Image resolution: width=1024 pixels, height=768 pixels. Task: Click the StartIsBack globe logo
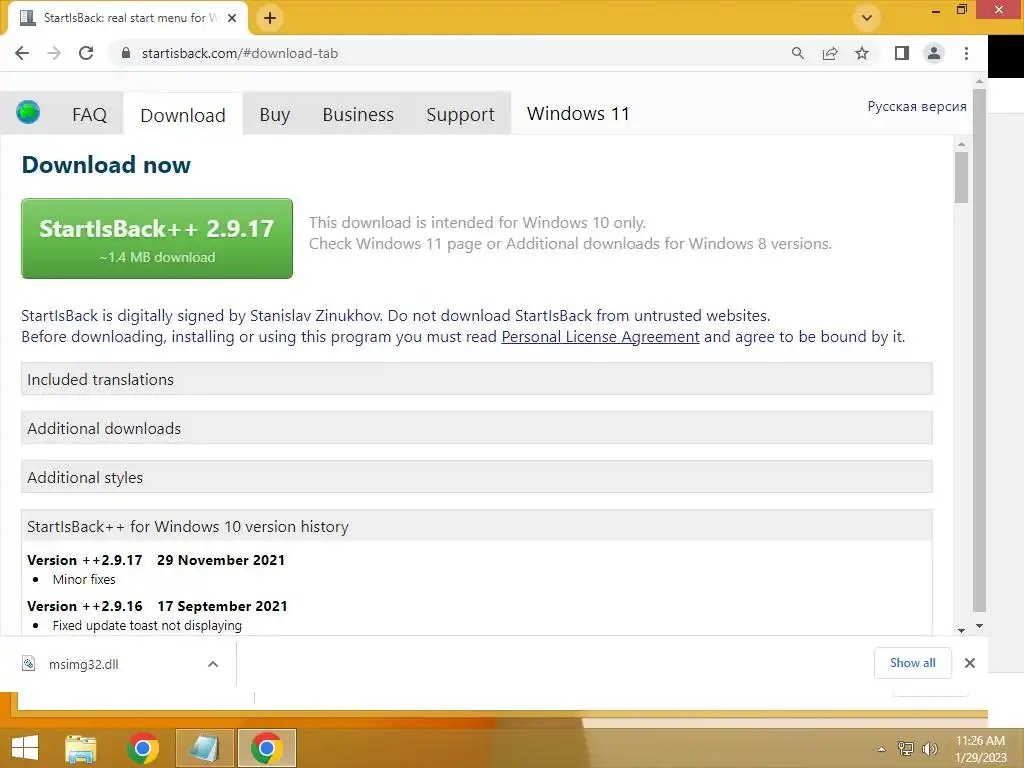pos(28,112)
